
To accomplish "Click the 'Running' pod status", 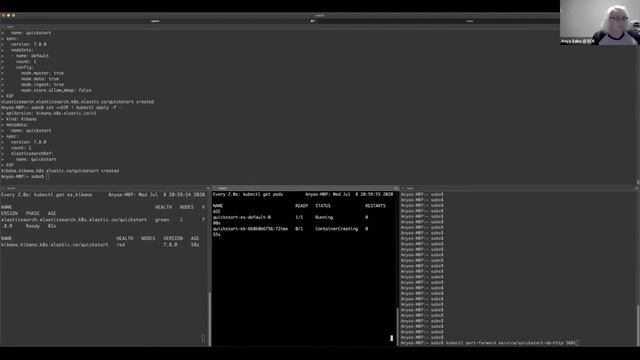I will coord(324,217).
